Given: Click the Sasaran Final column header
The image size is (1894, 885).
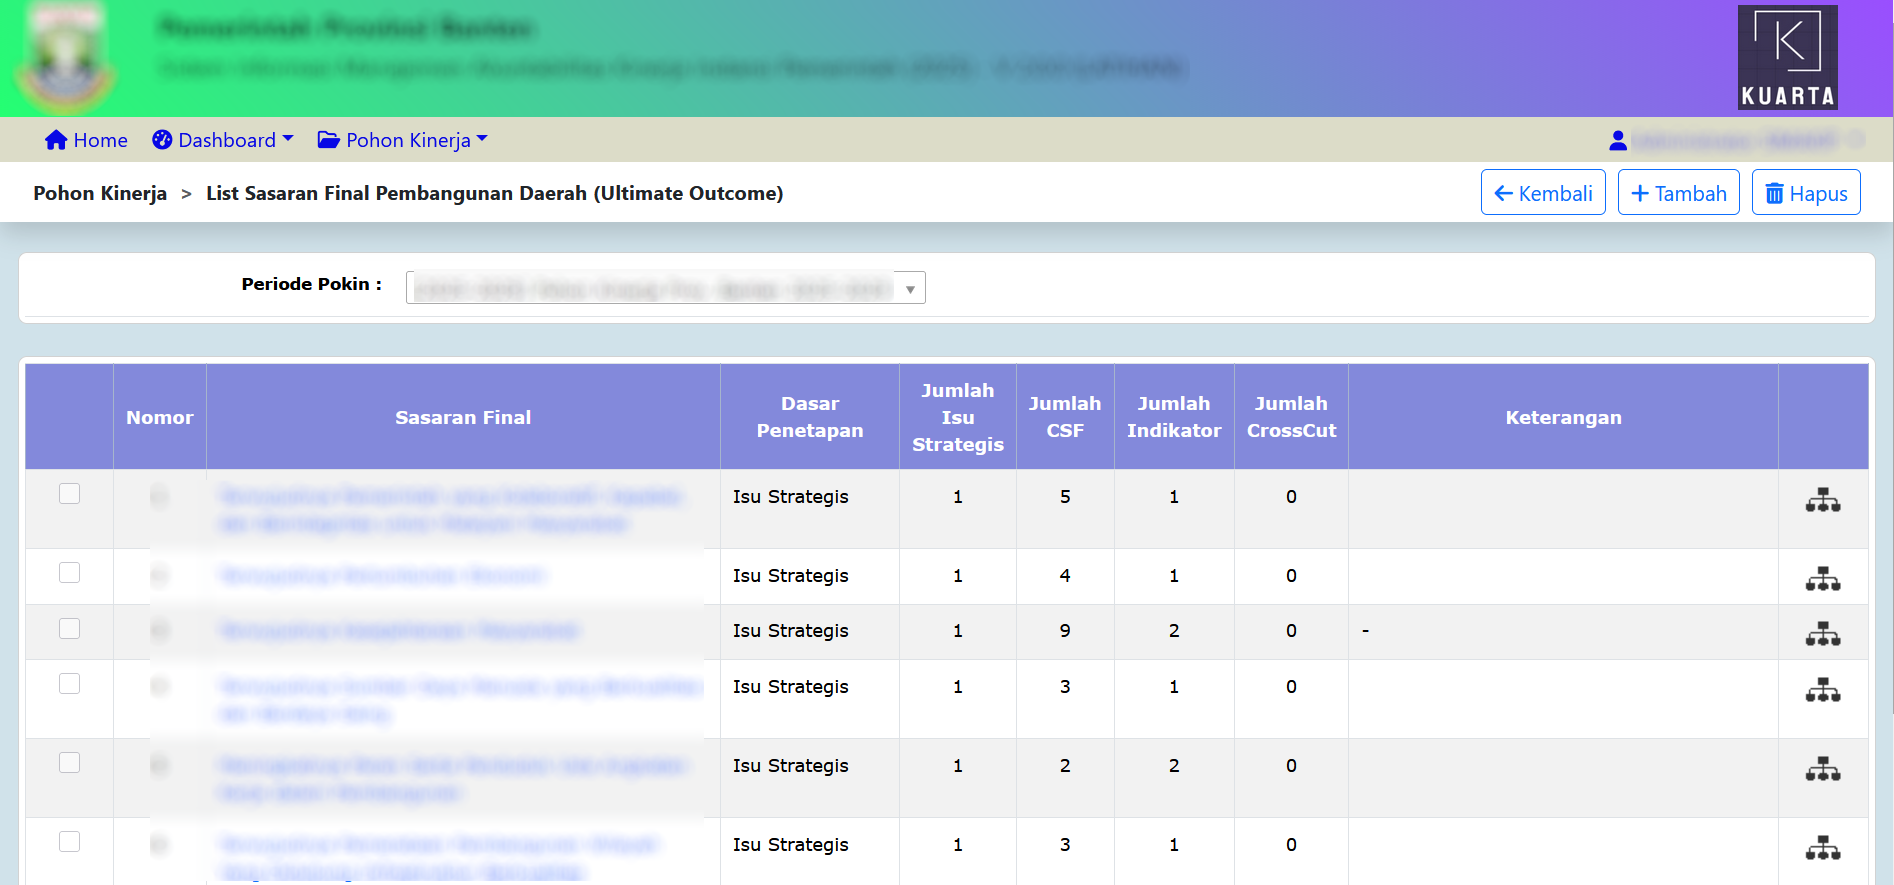Looking at the screenshot, I should [x=463, y=418].
